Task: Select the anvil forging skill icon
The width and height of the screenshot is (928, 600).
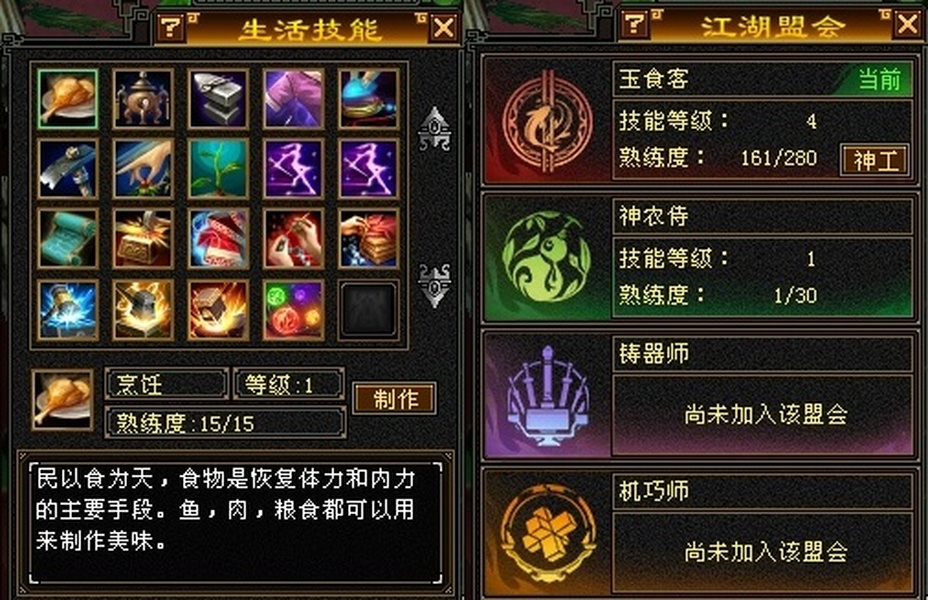Action: pos(218,98)
